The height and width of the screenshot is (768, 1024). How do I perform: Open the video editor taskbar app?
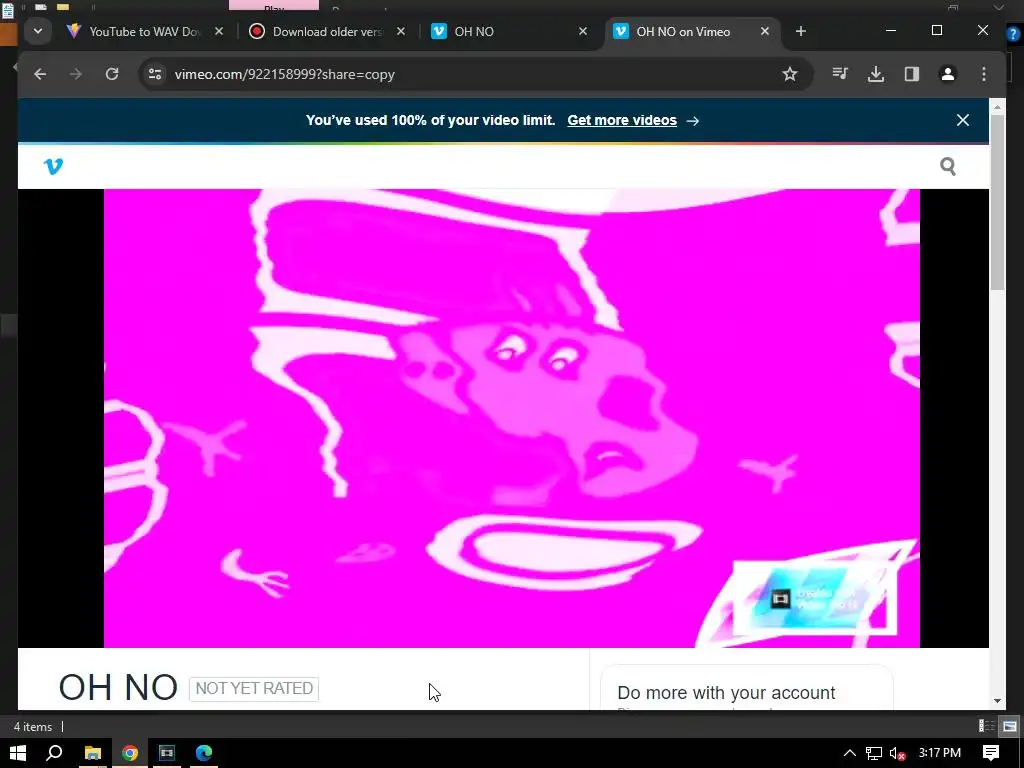pos(167,753)
